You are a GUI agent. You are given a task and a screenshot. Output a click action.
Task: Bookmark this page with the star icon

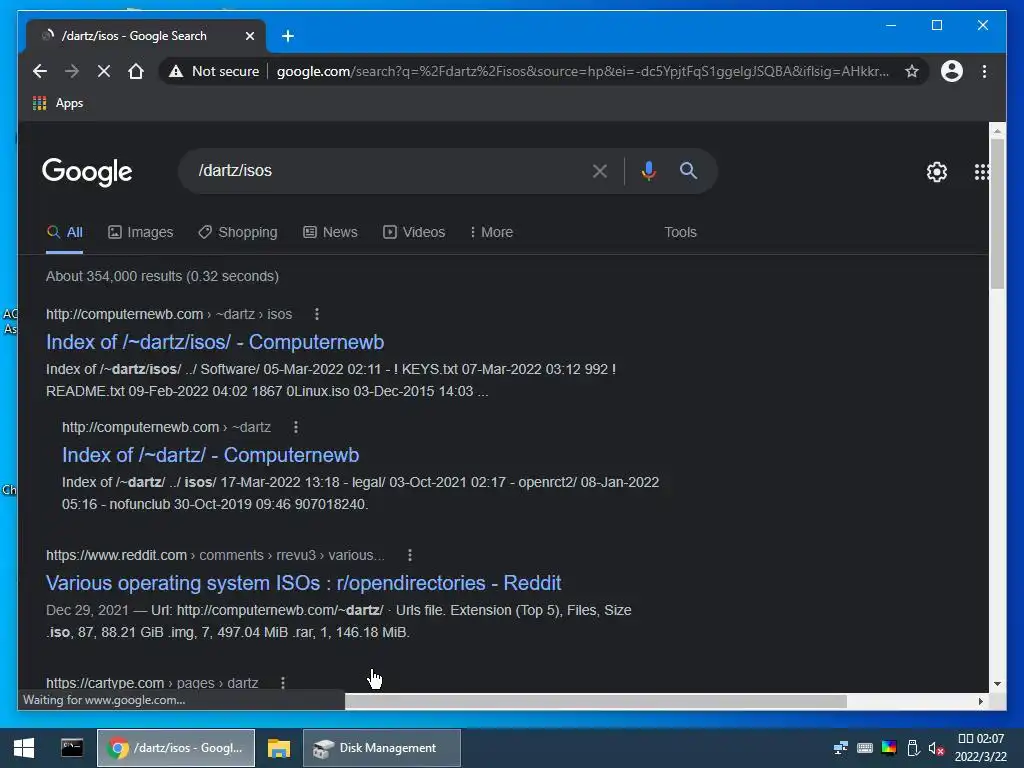(912, 71)
